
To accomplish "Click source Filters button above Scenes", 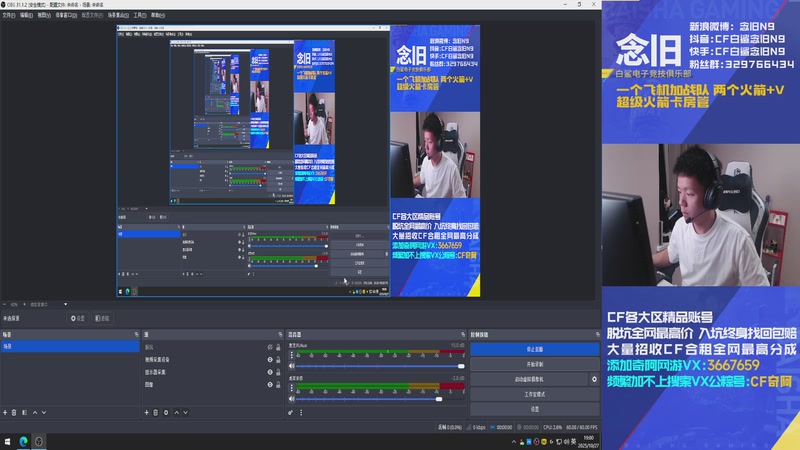I will click(x=103, y=318).
